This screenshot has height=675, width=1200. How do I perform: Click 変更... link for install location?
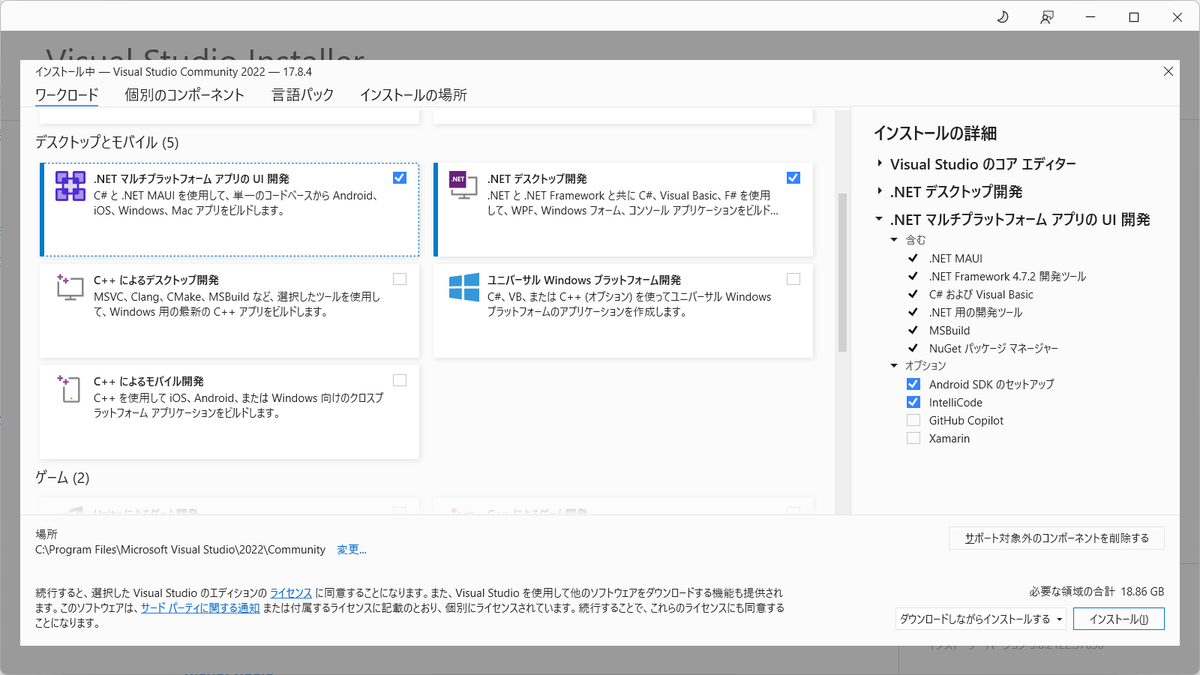click(352, 550)
